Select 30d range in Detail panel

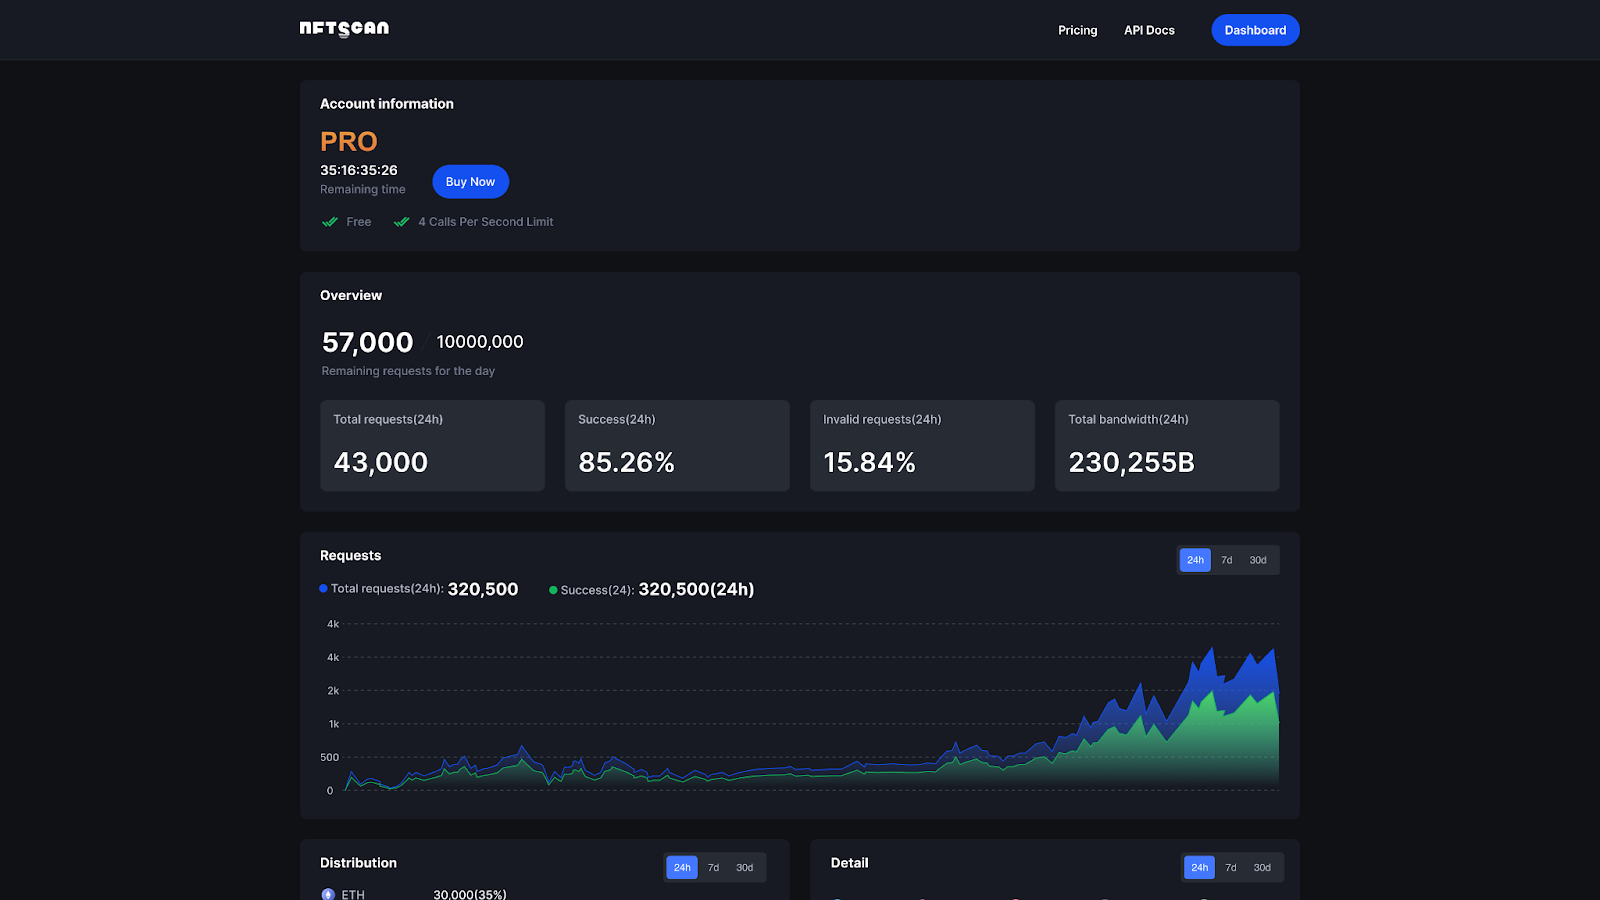[x=1262, y=868]
